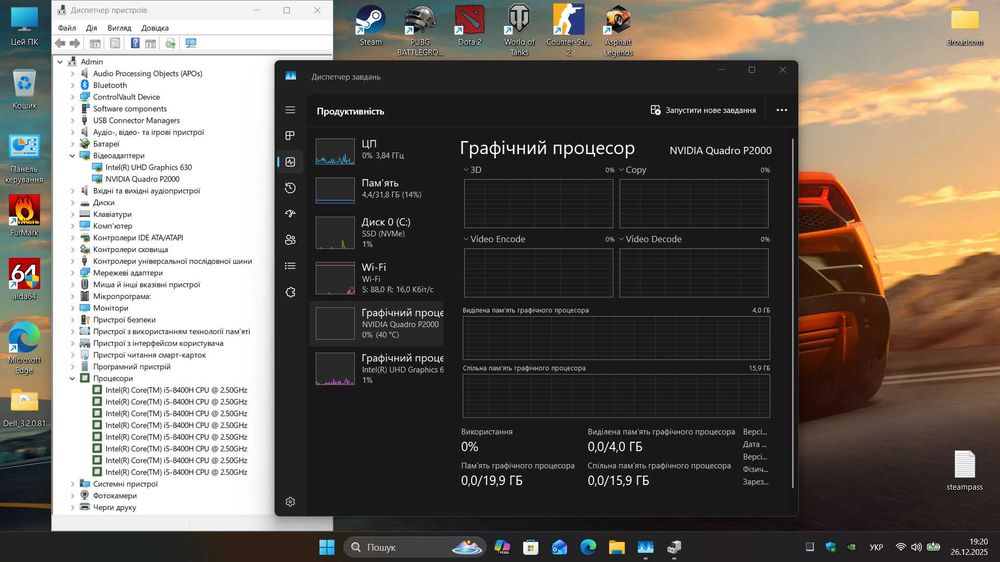Click the back arrow in Device Manager toolbar

[60, 43]
